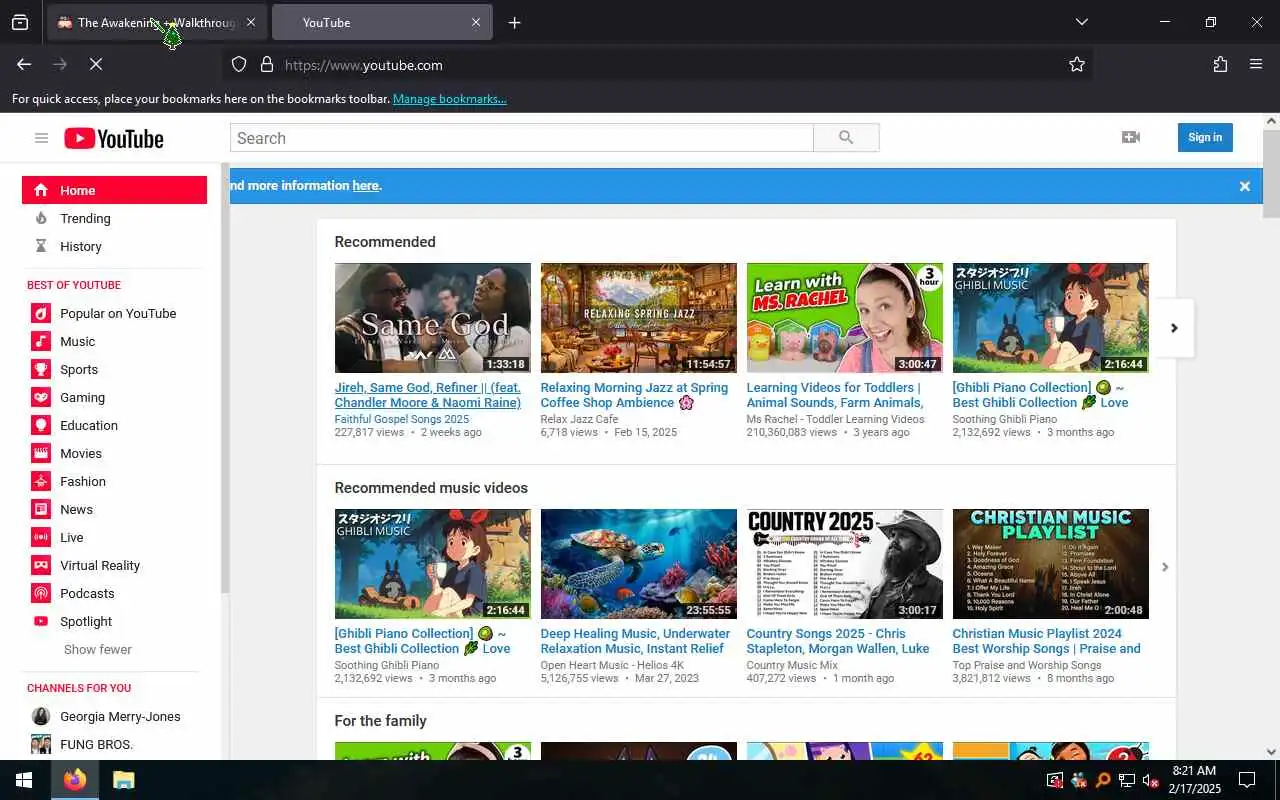This screenshot has height=800, width=1280.
Task: Click the Trending flame icon
Action: [x=41, y=218]
